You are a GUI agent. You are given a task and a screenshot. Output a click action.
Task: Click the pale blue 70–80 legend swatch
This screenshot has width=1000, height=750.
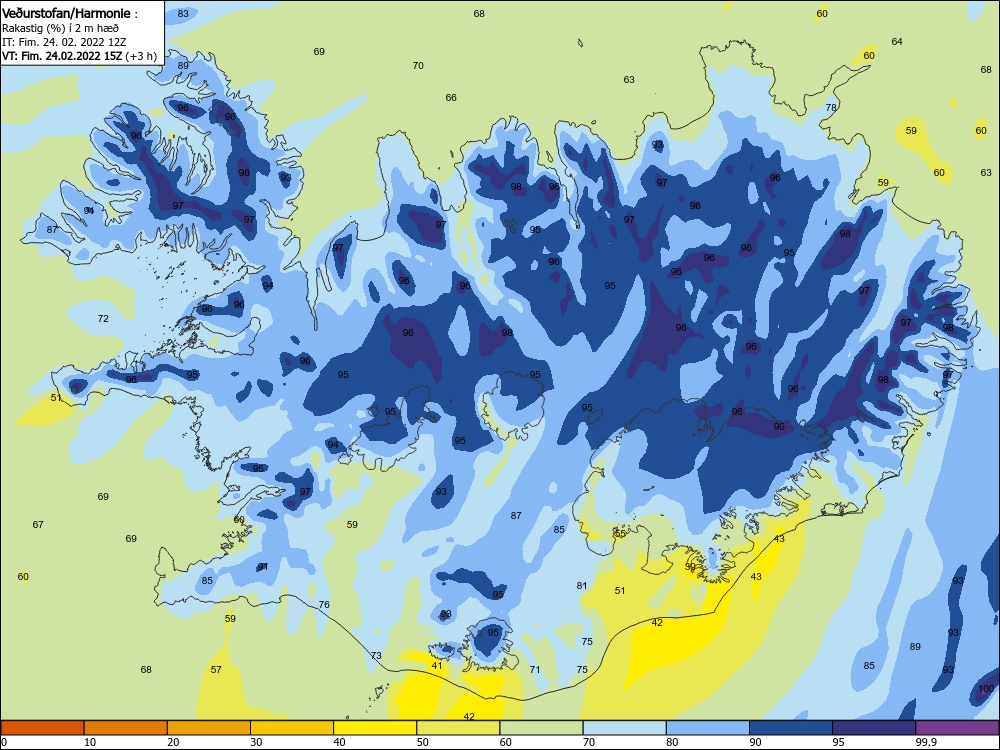(x=624, y=728)
